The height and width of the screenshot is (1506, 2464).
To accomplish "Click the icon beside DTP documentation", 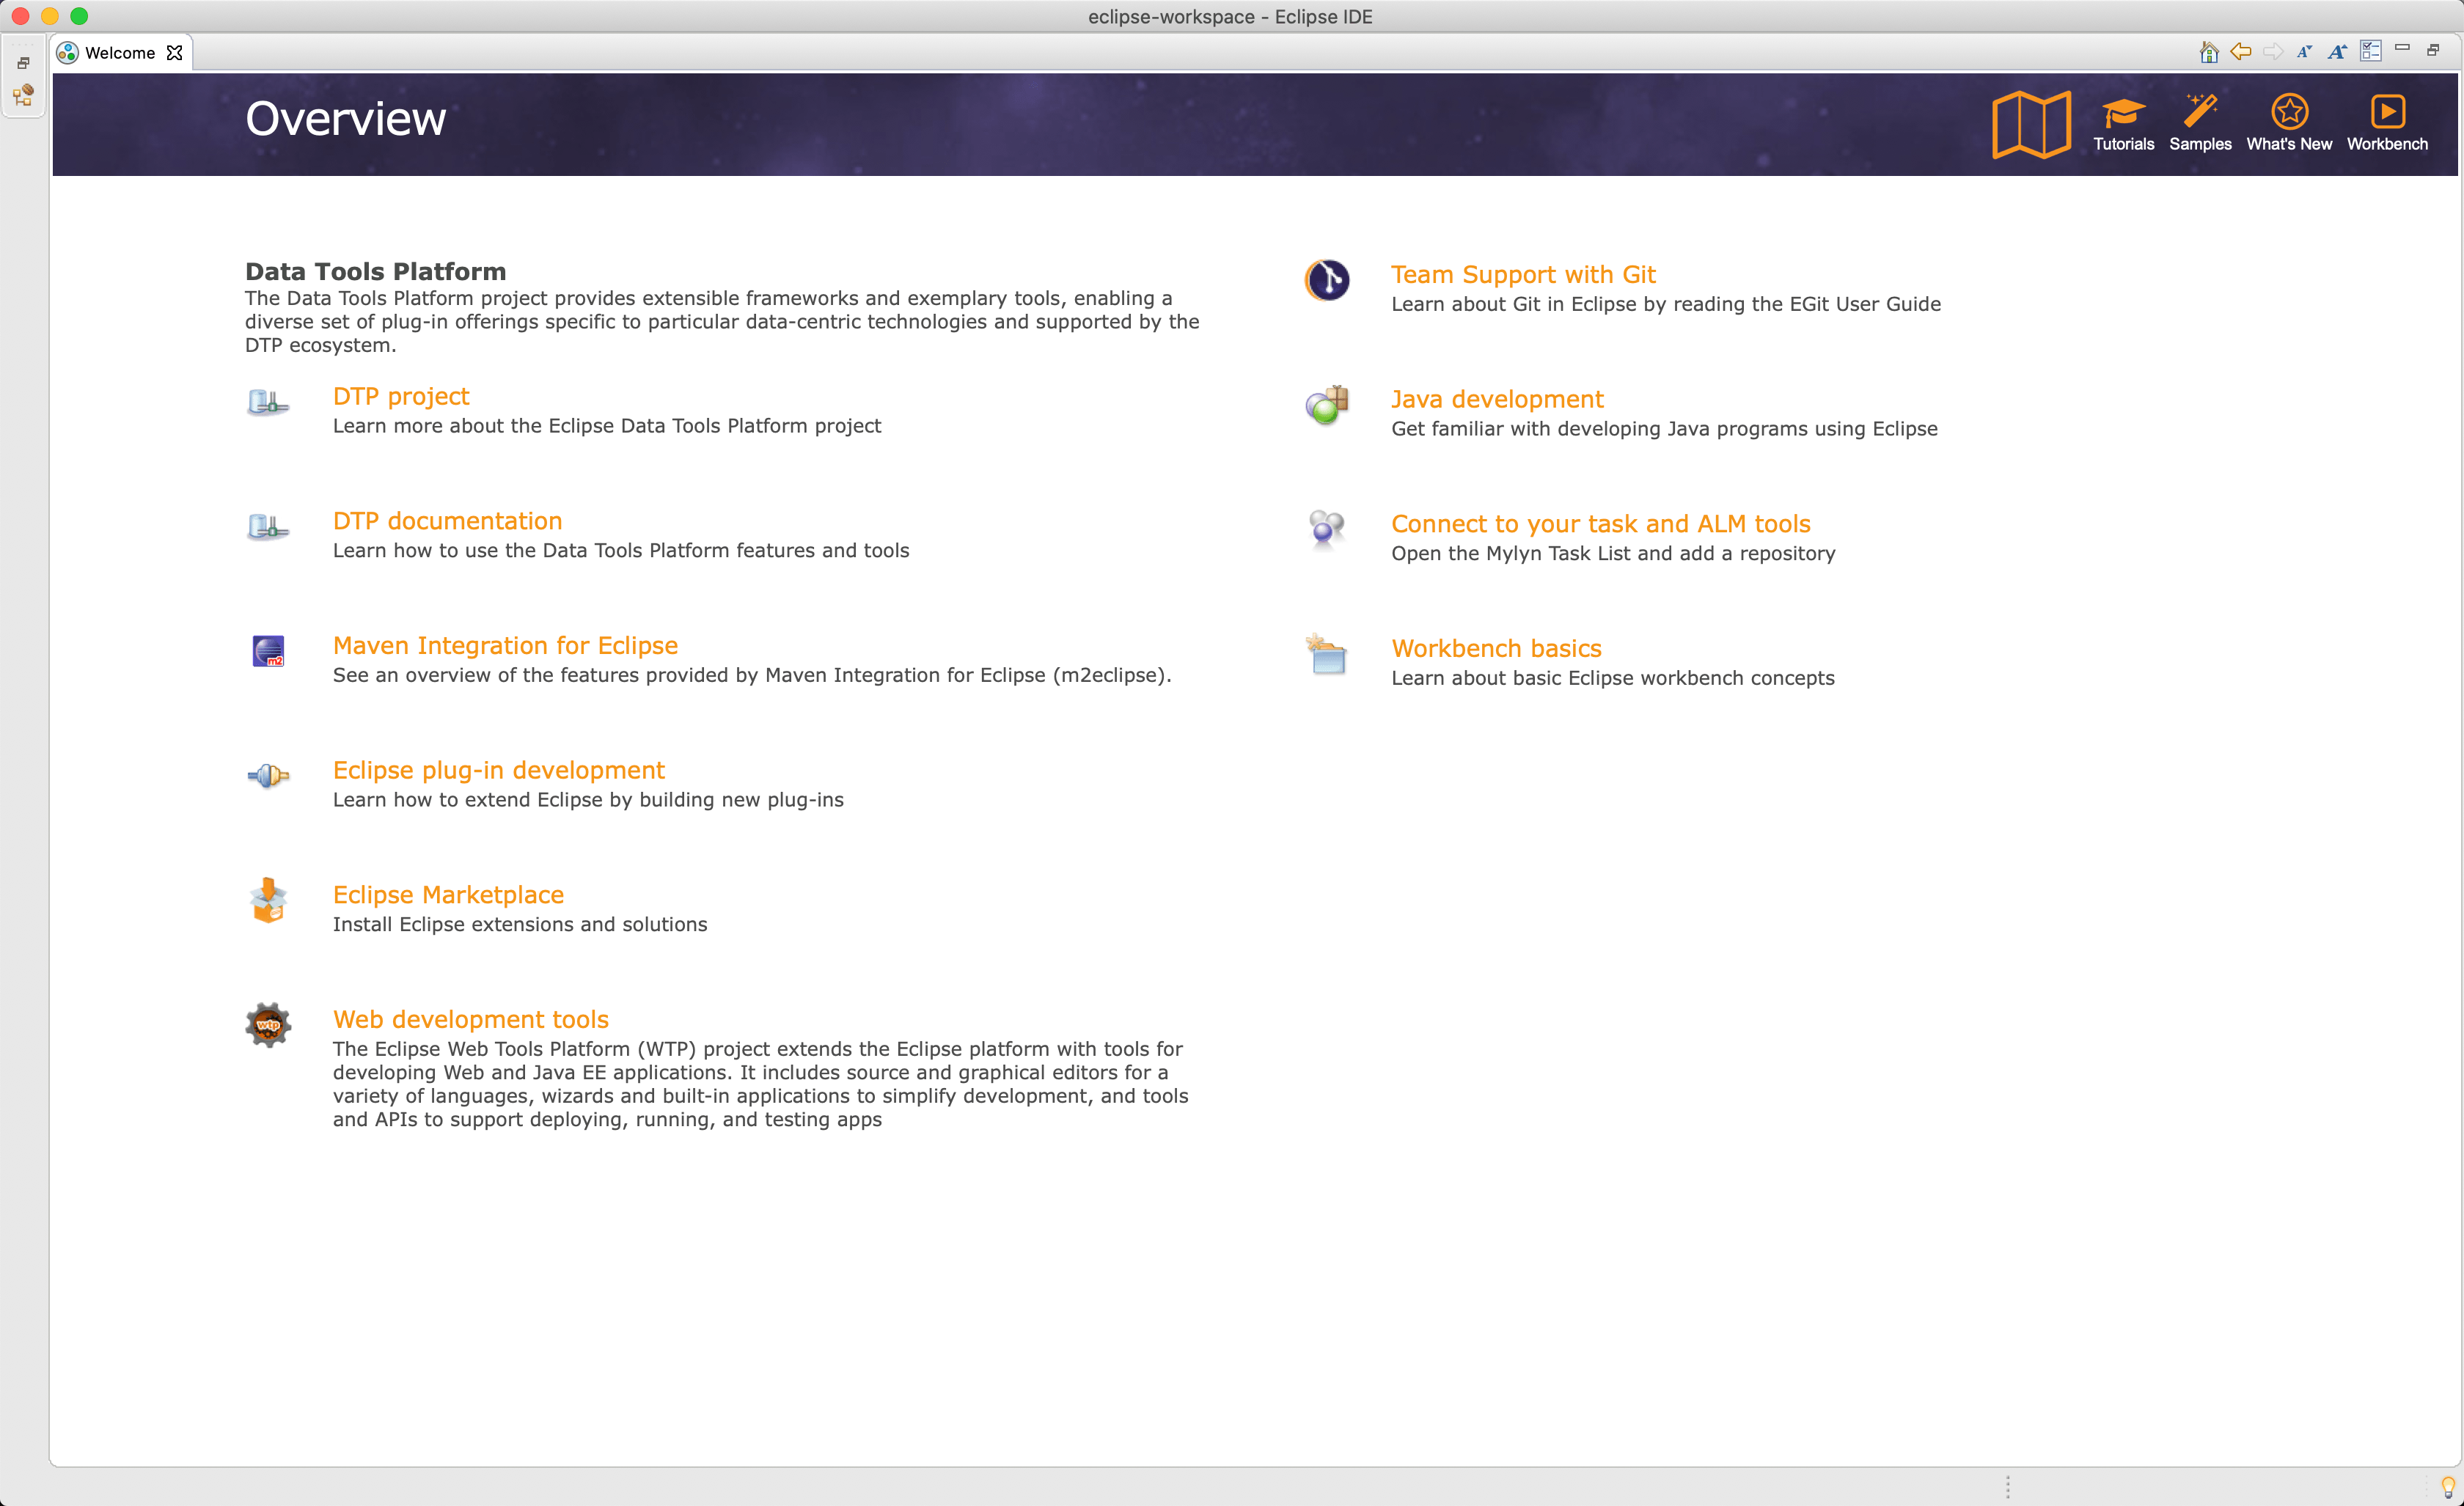I will point(268,527).
